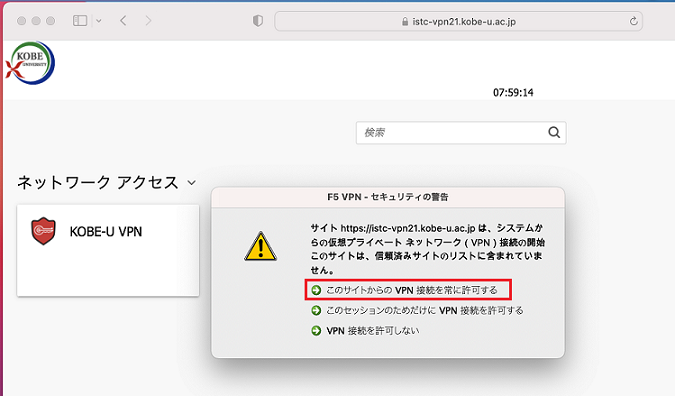Click the address bar istc-vpn21.kobe-u.ac.jp

(458, 22)
